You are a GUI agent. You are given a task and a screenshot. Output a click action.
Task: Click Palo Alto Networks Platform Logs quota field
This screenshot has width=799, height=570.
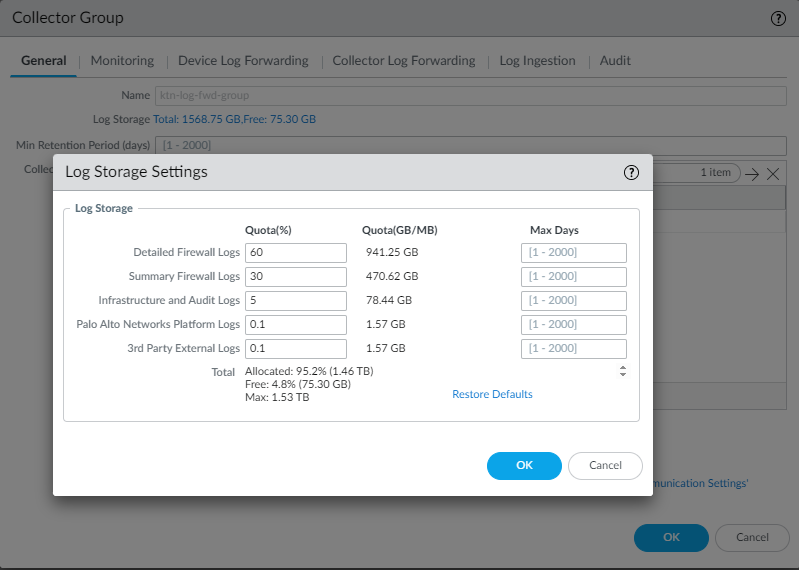(295, 325)
